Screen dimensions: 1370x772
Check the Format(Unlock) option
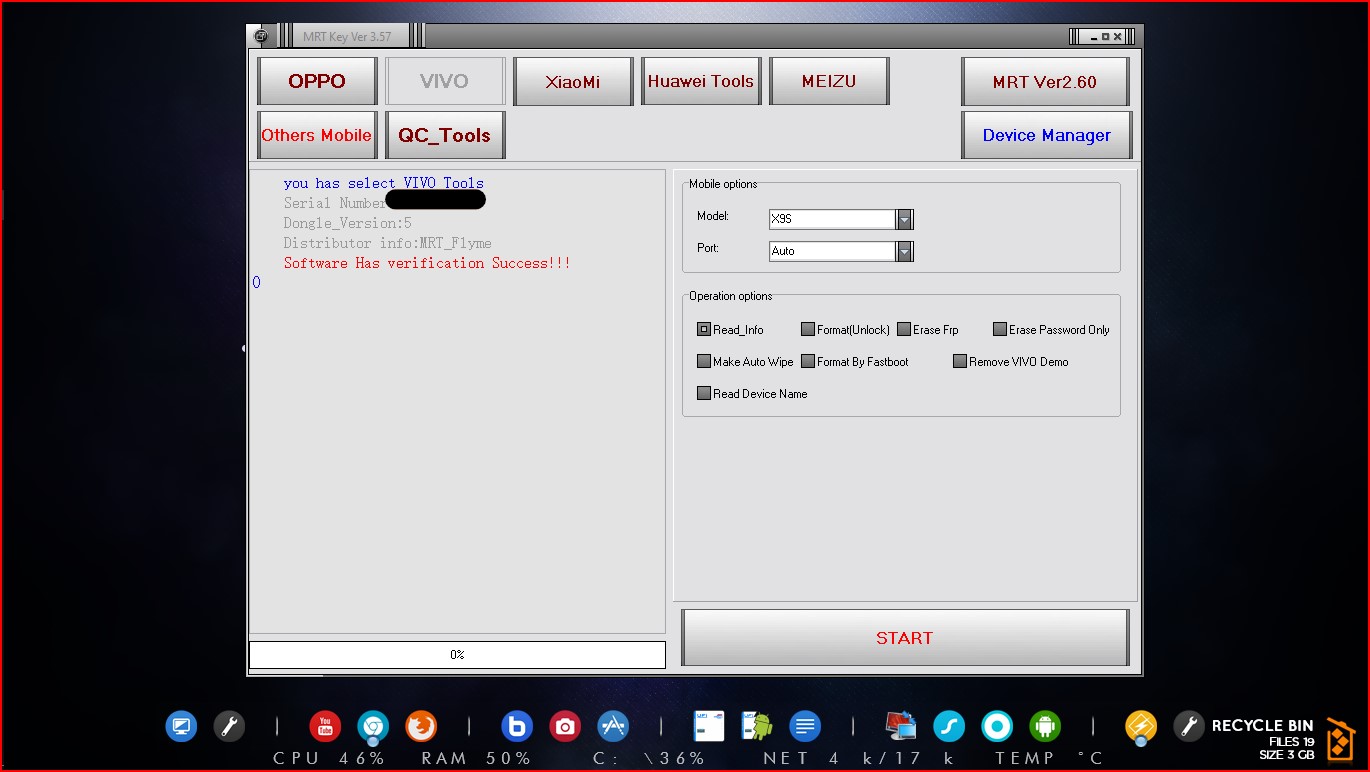(808, 329)
